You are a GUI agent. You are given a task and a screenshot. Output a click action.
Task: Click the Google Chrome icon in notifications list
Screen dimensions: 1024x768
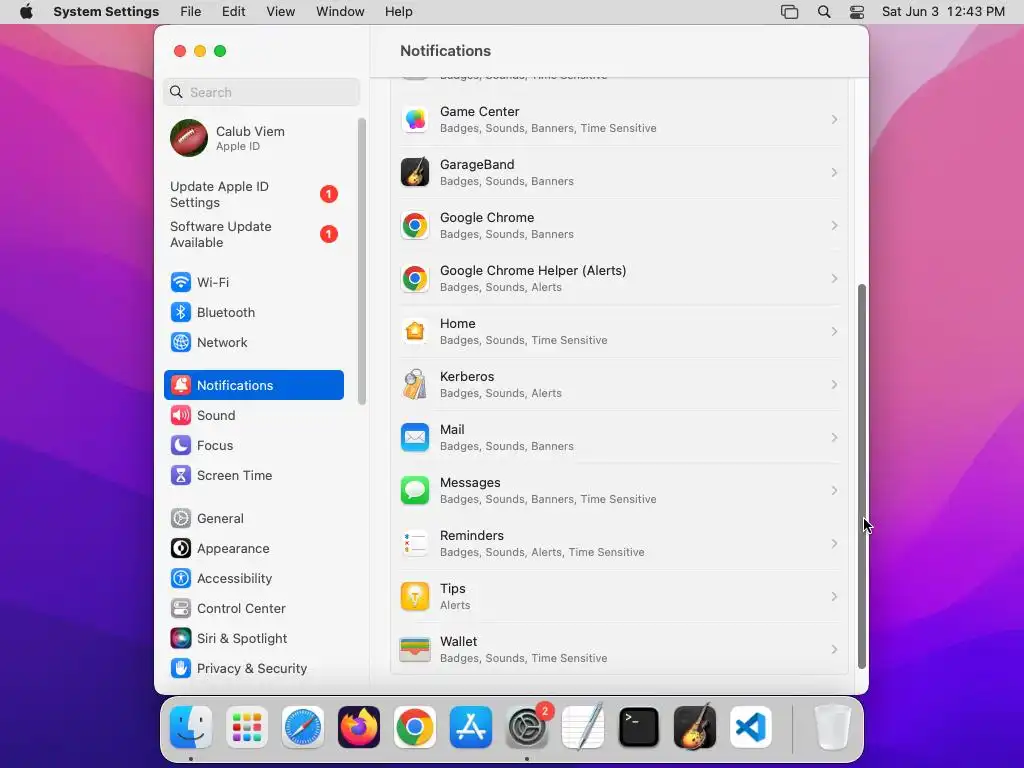(415, 225)
